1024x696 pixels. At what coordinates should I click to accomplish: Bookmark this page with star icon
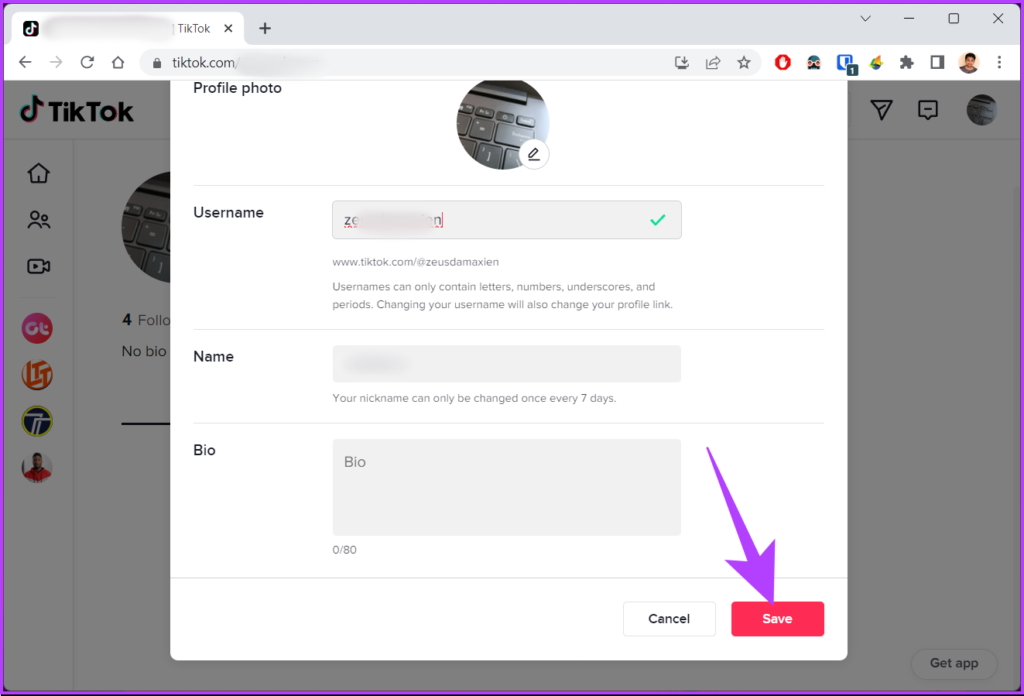(x=744, y=62)
